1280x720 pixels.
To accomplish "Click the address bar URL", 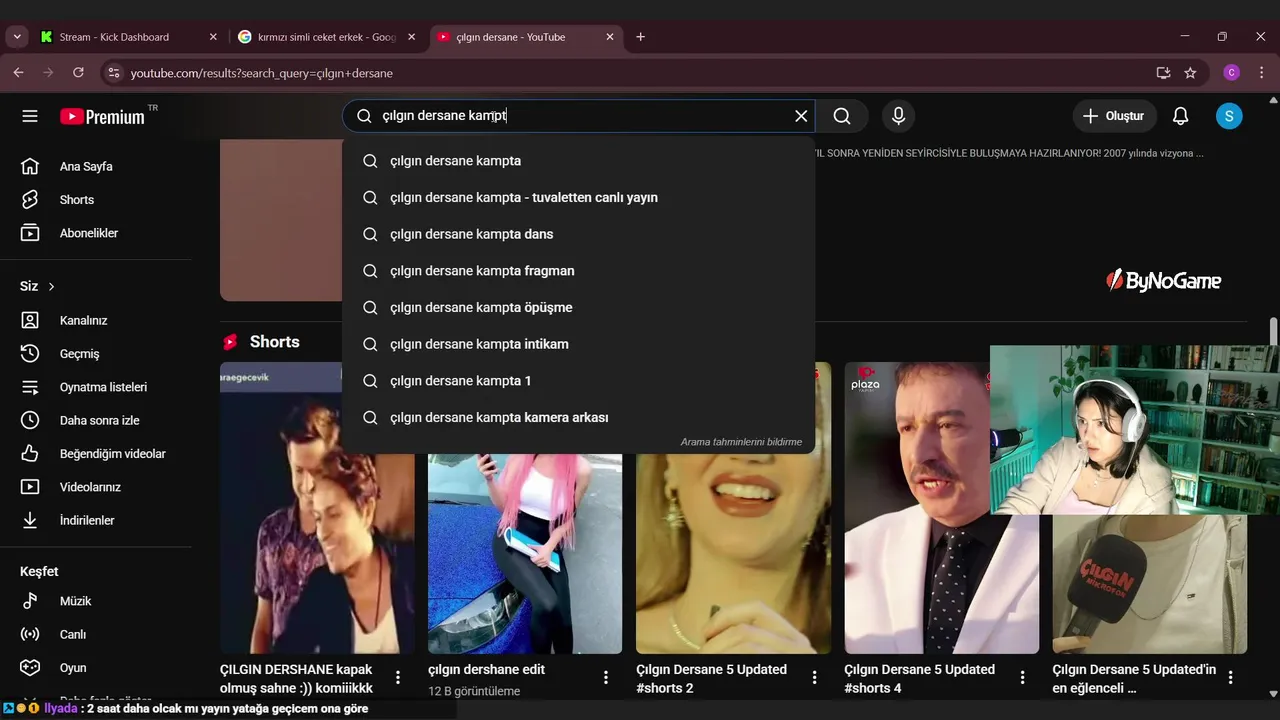I will 261,73.
